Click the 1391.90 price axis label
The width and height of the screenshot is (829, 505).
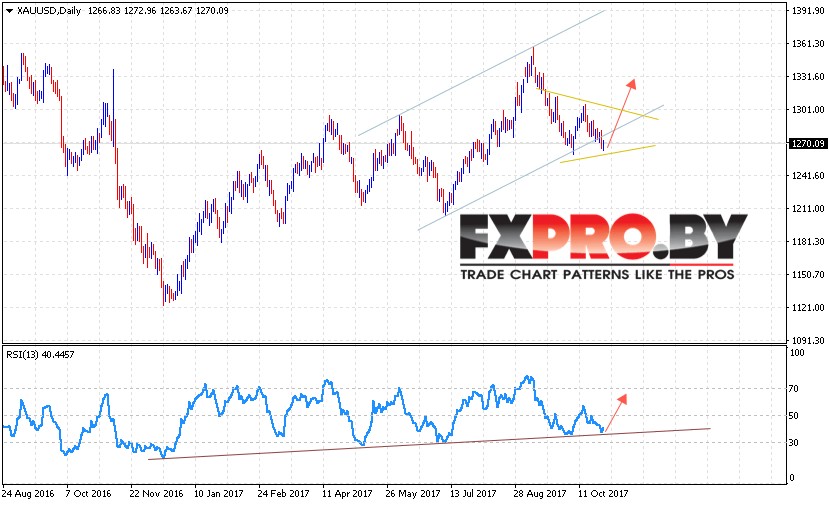[x=808, y=11]
